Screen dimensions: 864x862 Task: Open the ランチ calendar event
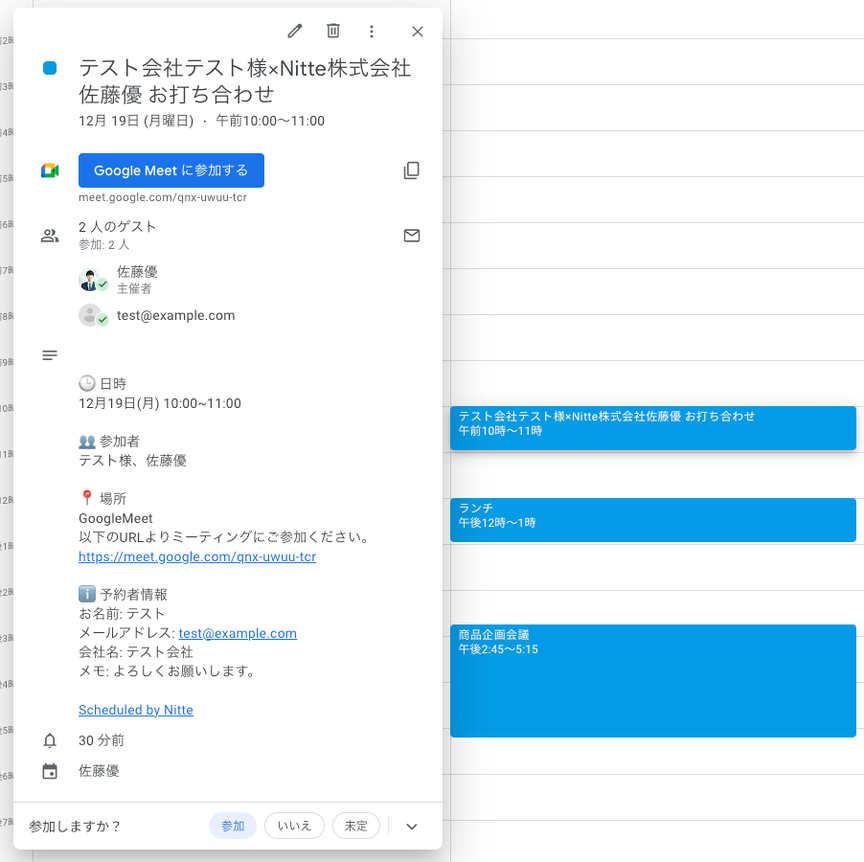(x=653, y=520)
